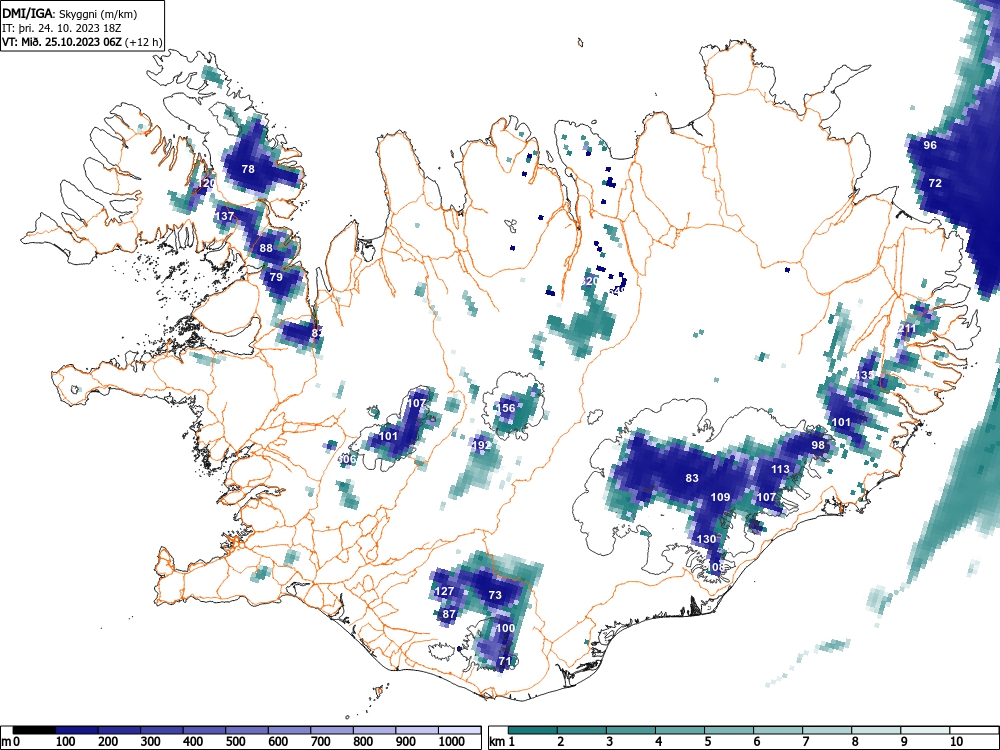
Task: Click the valid time 'VT: Mið. 25.10.2023 06Z'
Action: 62,42
